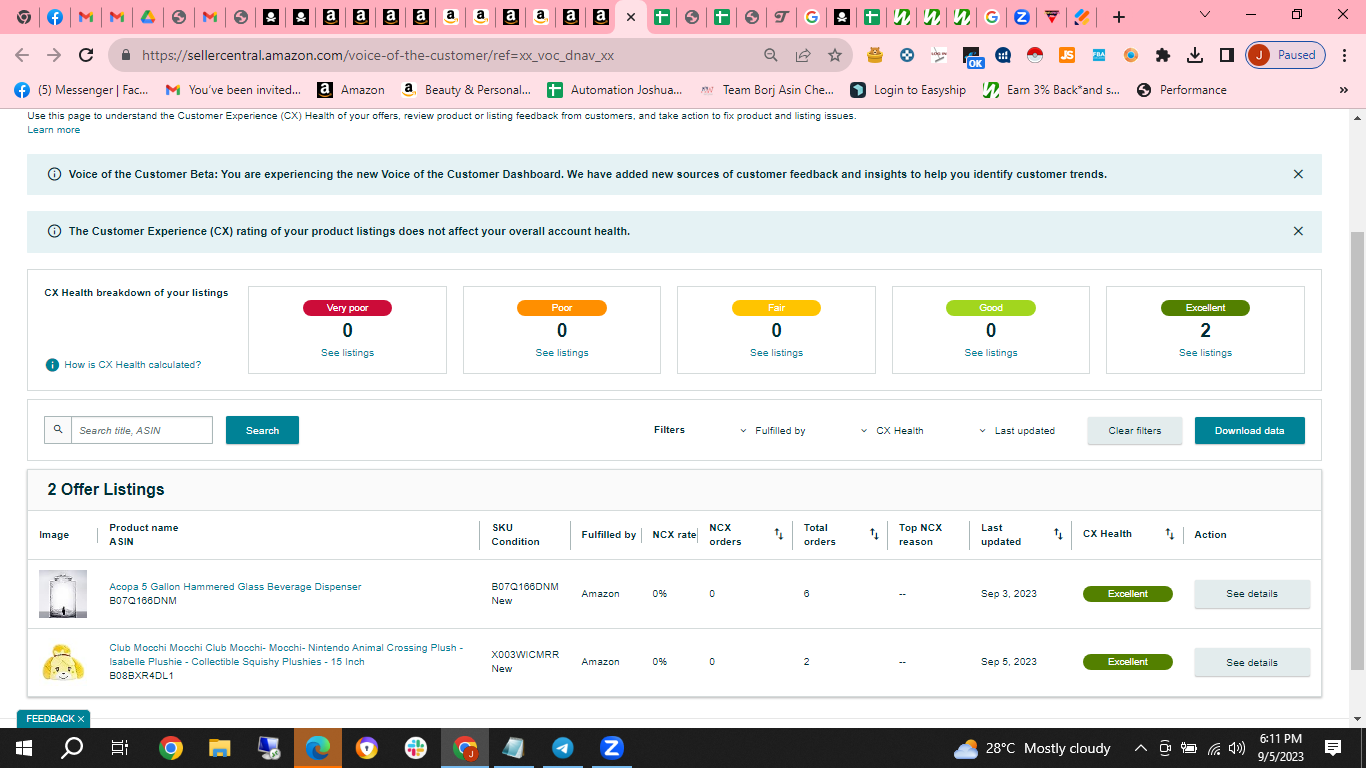Click the Download data button
The height and width of the screenshot is (768, 1366).
tap(1250, 431)
